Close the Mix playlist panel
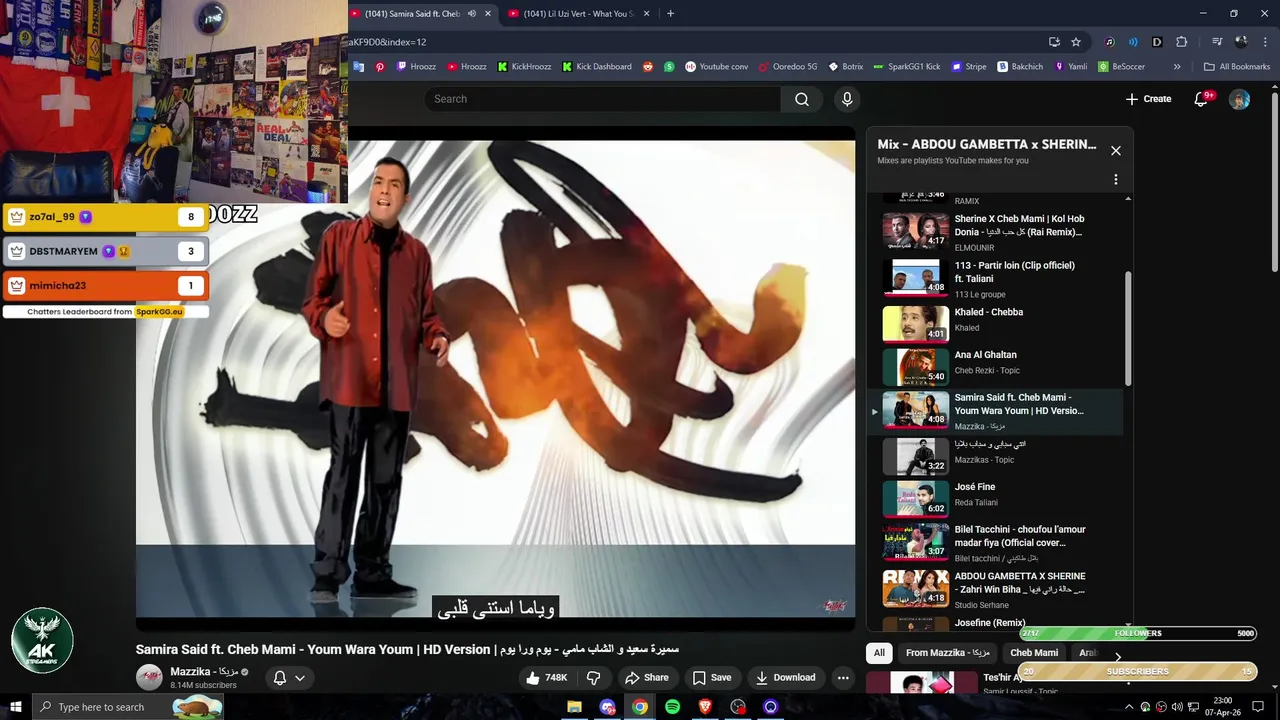The width and height of the screenshot is (1280, 720). [1116, 151]
